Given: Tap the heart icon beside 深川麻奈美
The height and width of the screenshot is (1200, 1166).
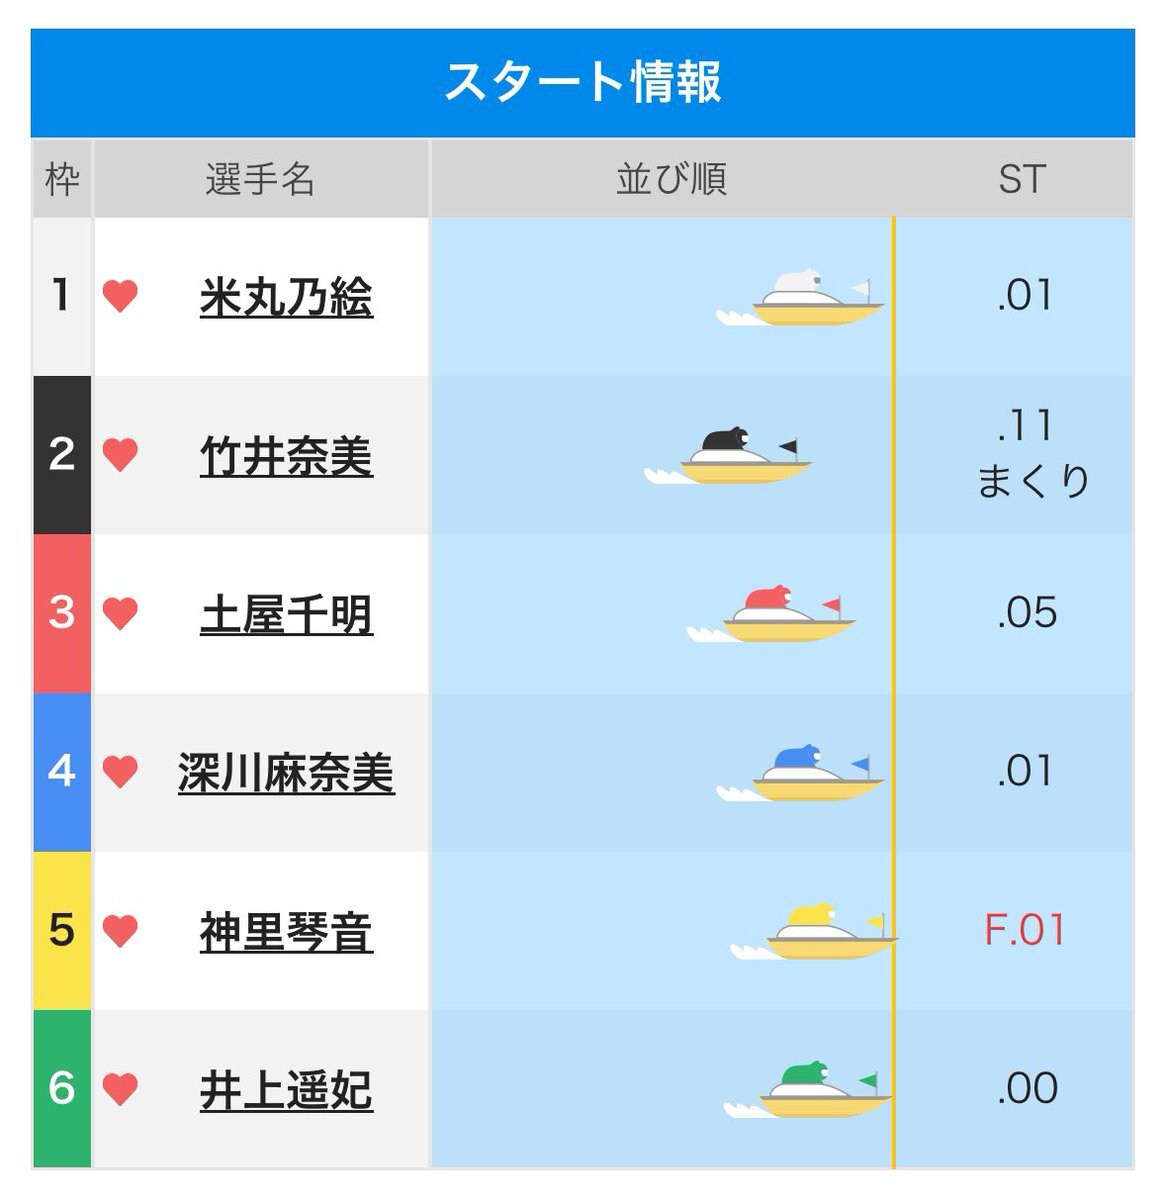Looking at the screenshot, I should [120, 771].
